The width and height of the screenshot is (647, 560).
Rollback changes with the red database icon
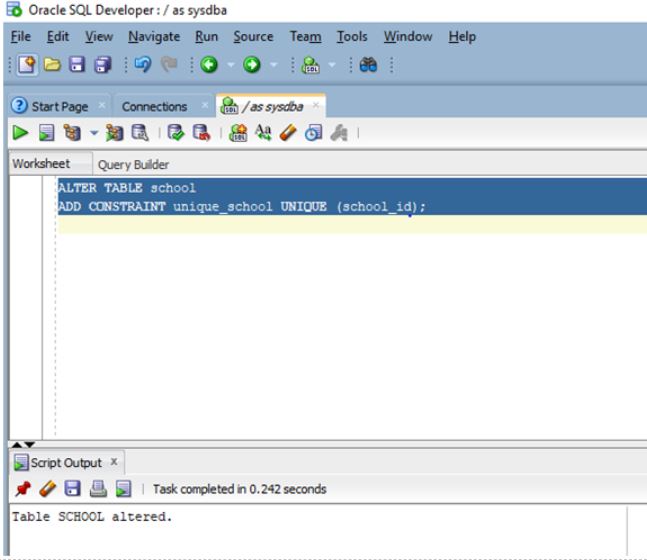pyautogui.click(x=201, y=133)
